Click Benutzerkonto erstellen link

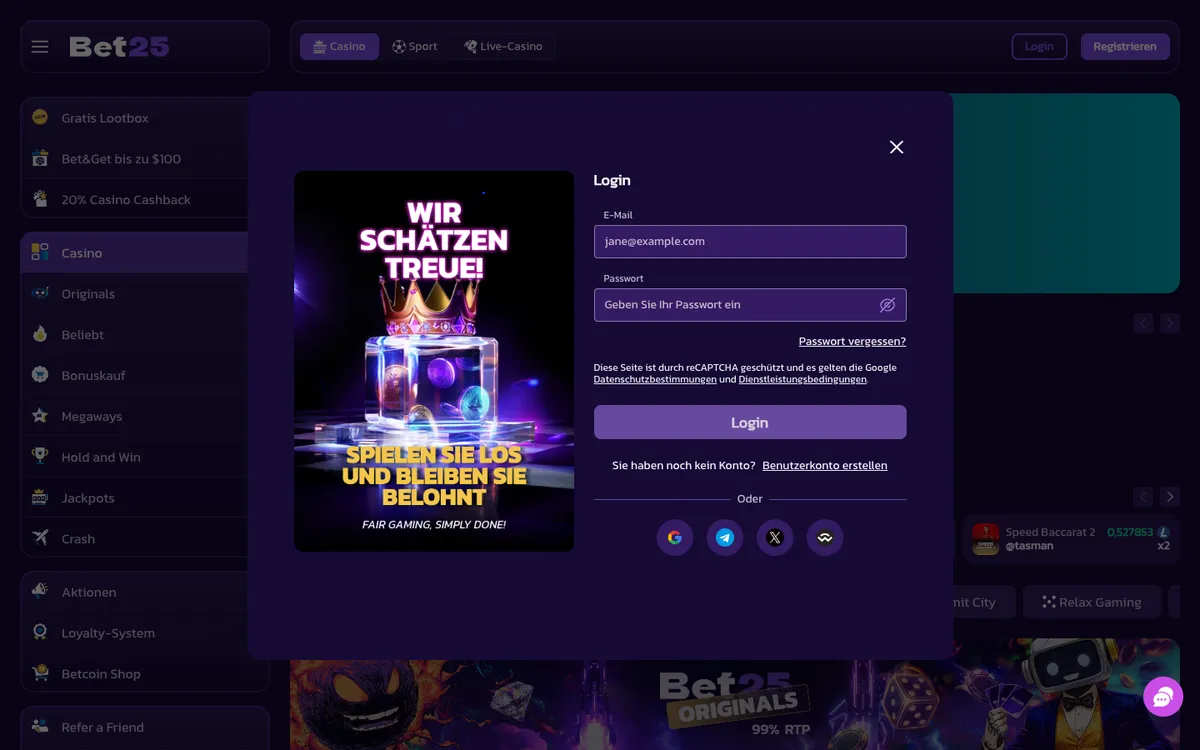(825, 466)
